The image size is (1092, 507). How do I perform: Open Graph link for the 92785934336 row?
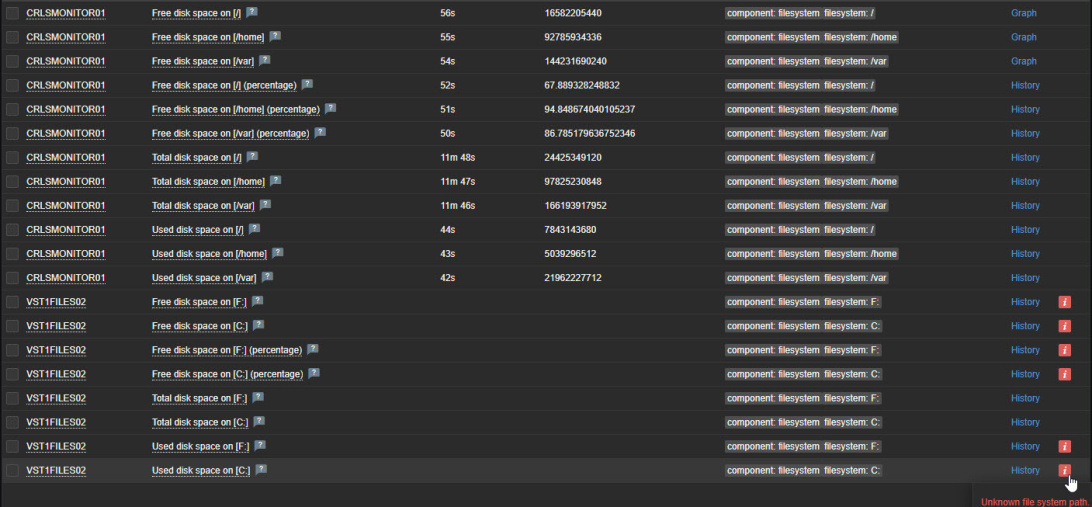point(1024,37)
